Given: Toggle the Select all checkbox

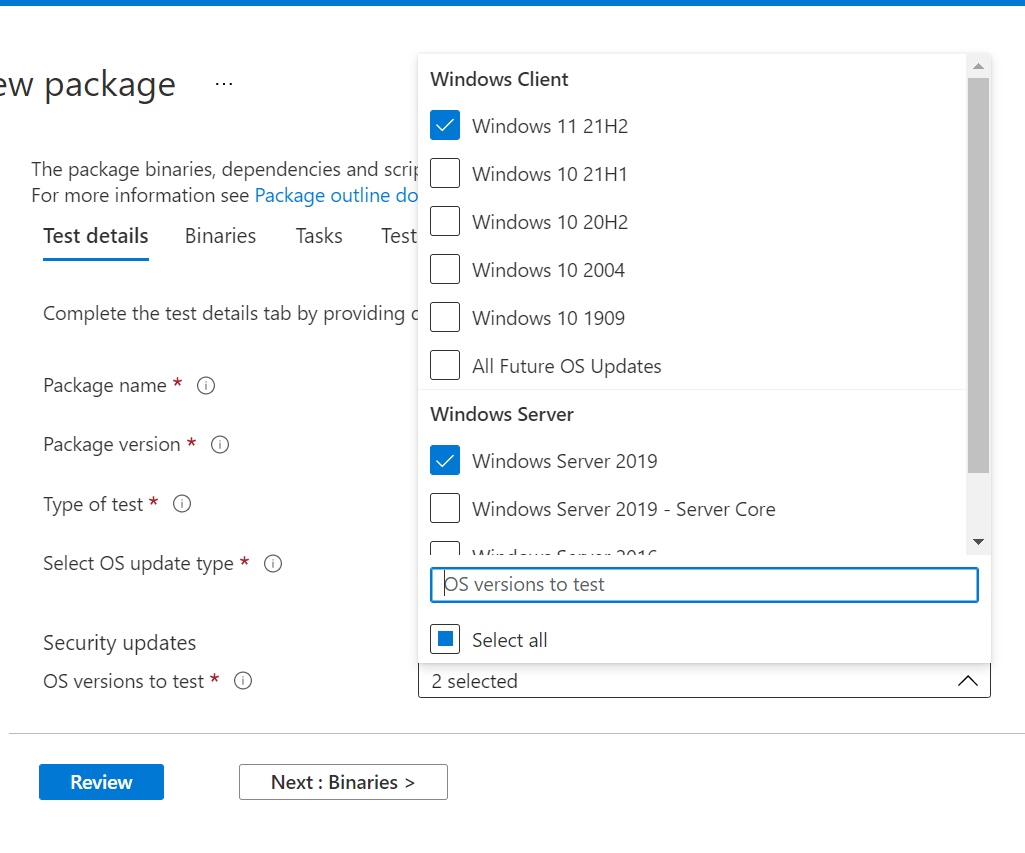Looking at the screenshot, I should pyautogui.click(x=445, y=640).
